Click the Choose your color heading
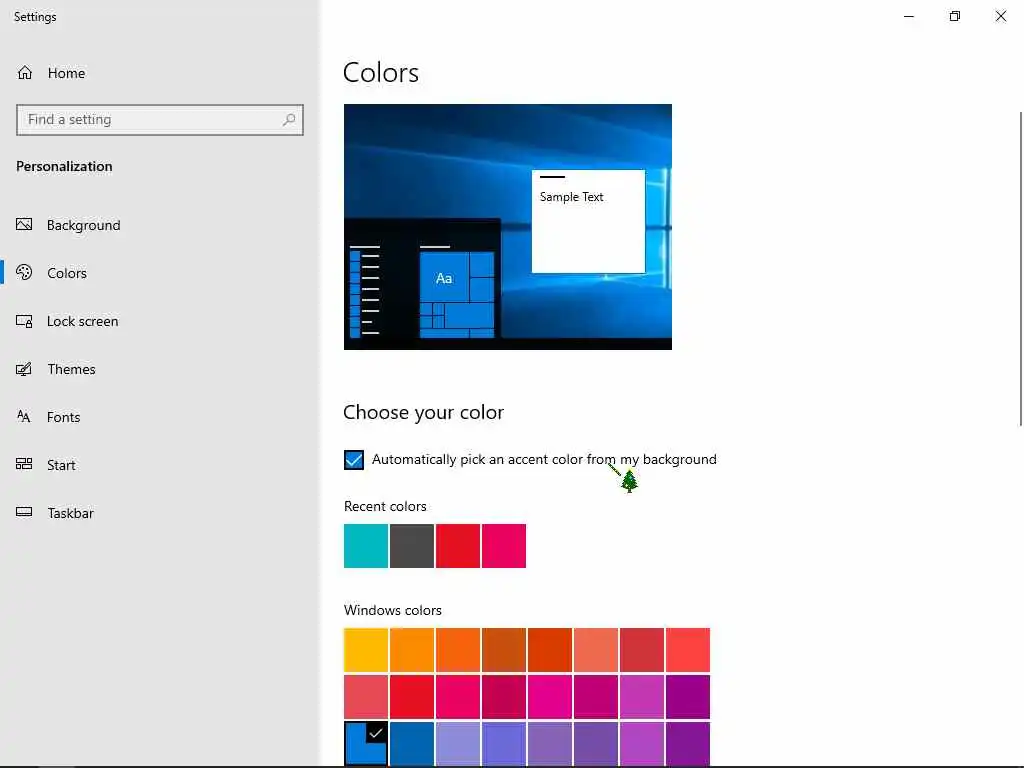Screen dimensions: 1024x768 coord(423,413)
